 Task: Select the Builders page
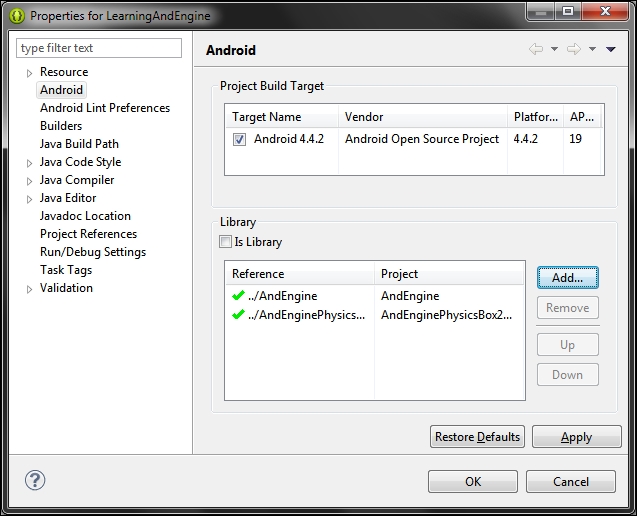coord(61,126)
